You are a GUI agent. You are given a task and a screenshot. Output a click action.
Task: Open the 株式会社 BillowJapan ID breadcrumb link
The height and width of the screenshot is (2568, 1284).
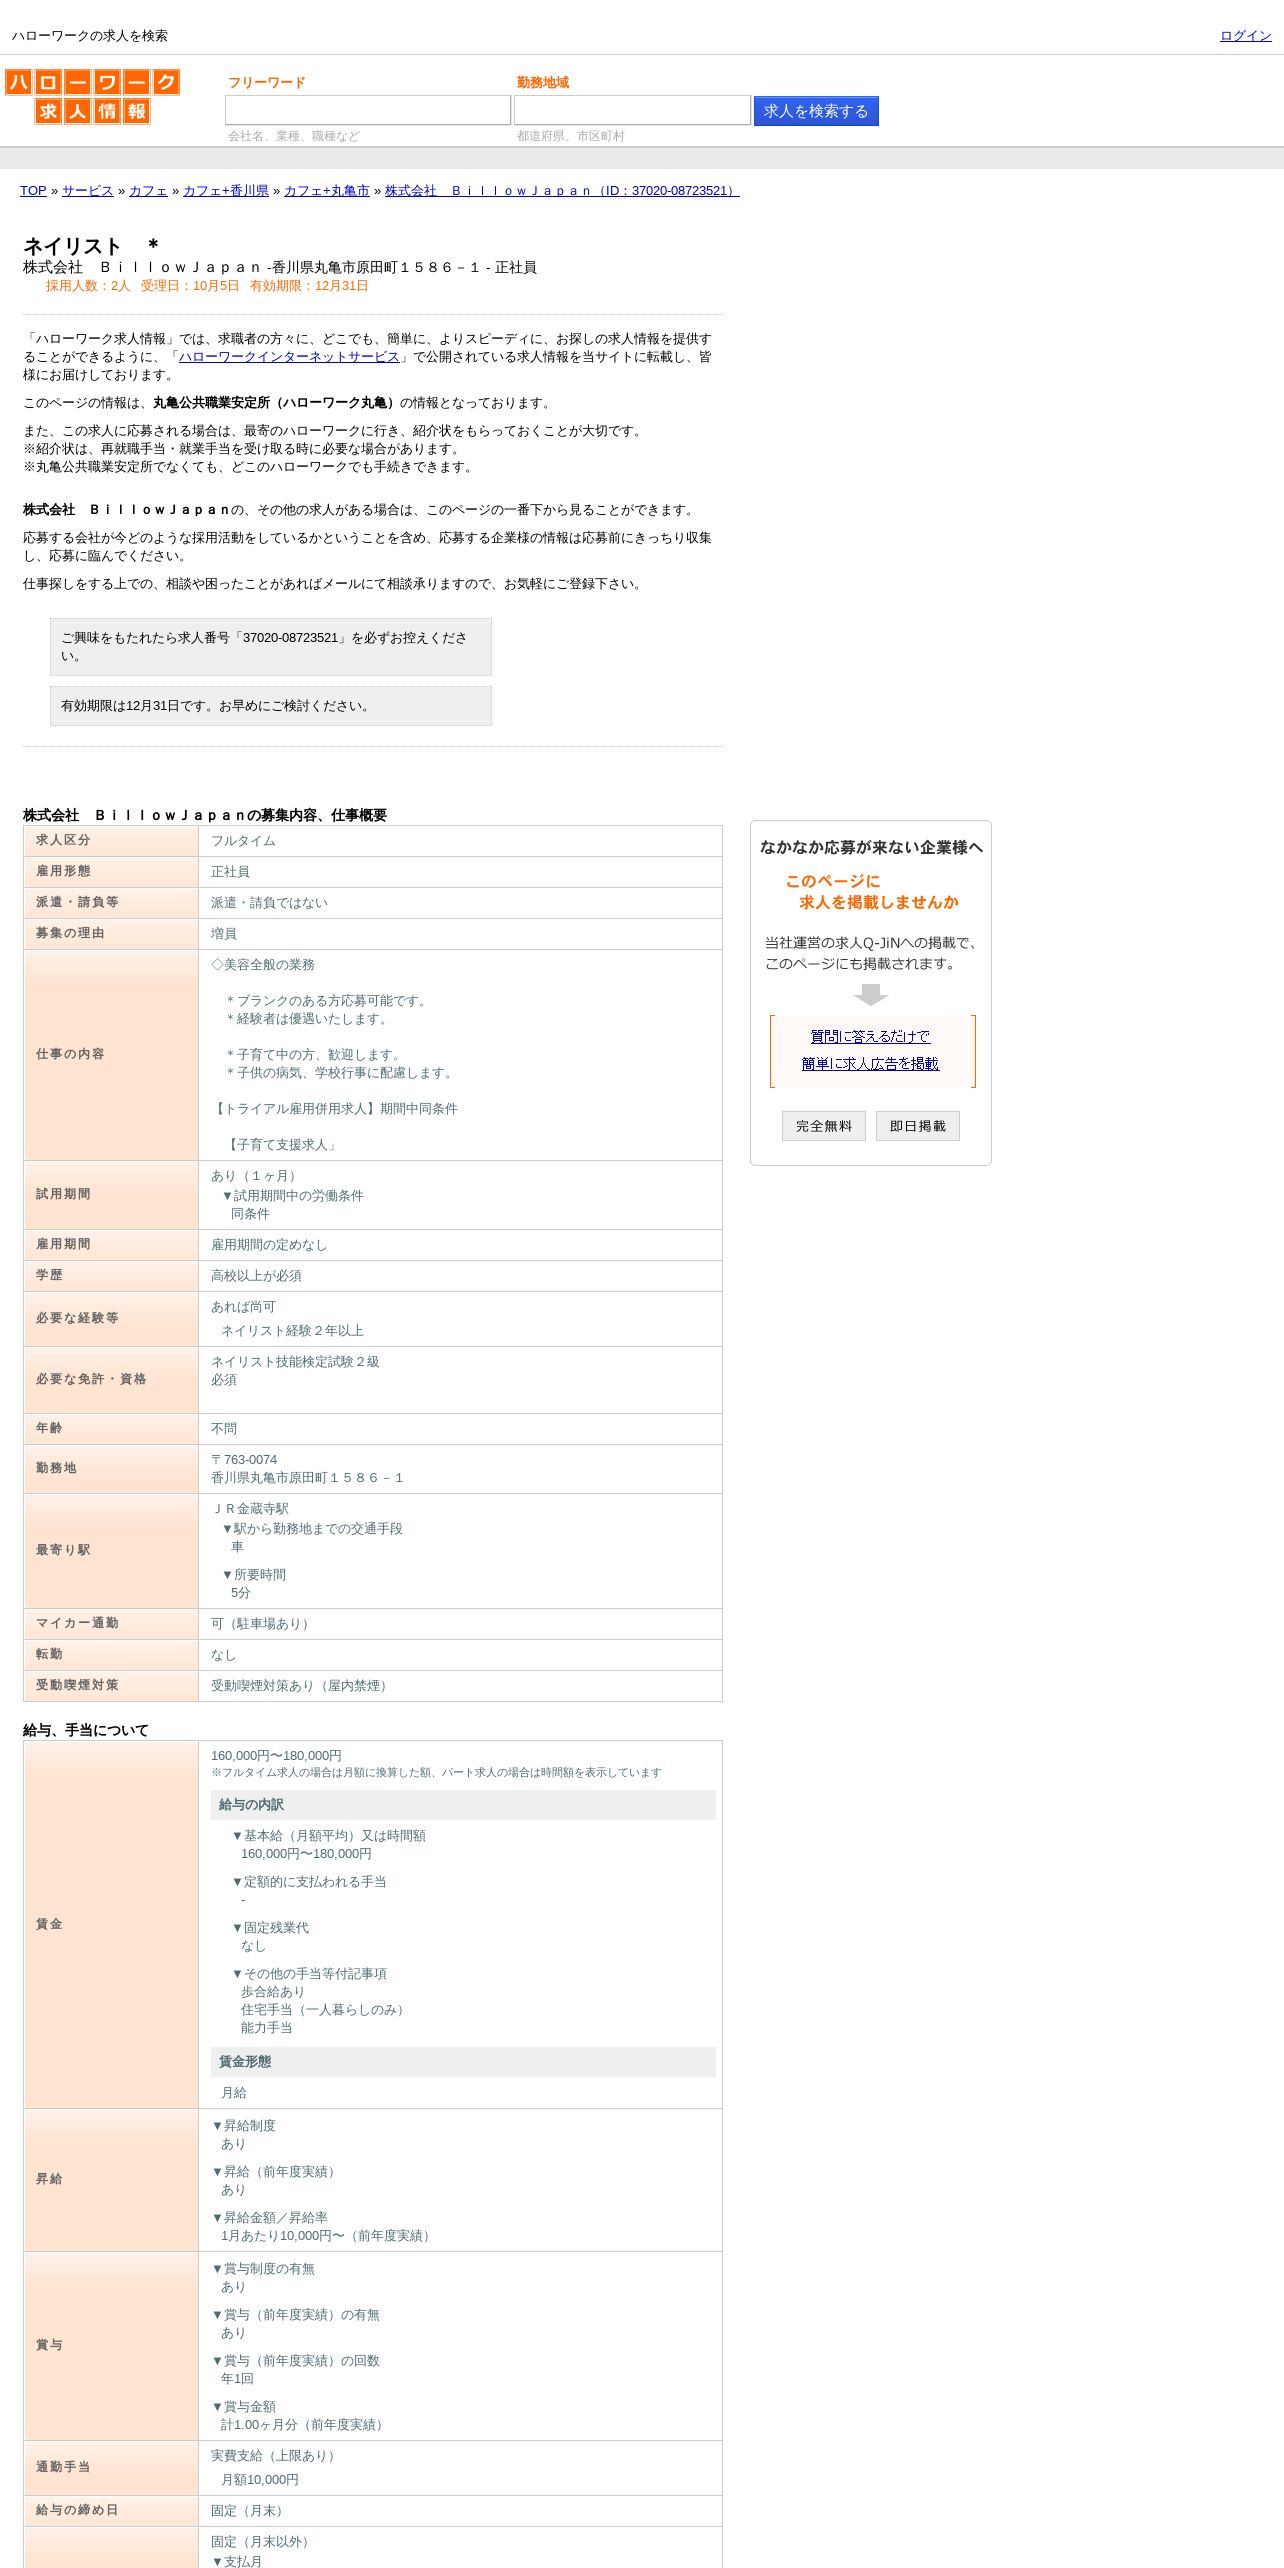562,191
